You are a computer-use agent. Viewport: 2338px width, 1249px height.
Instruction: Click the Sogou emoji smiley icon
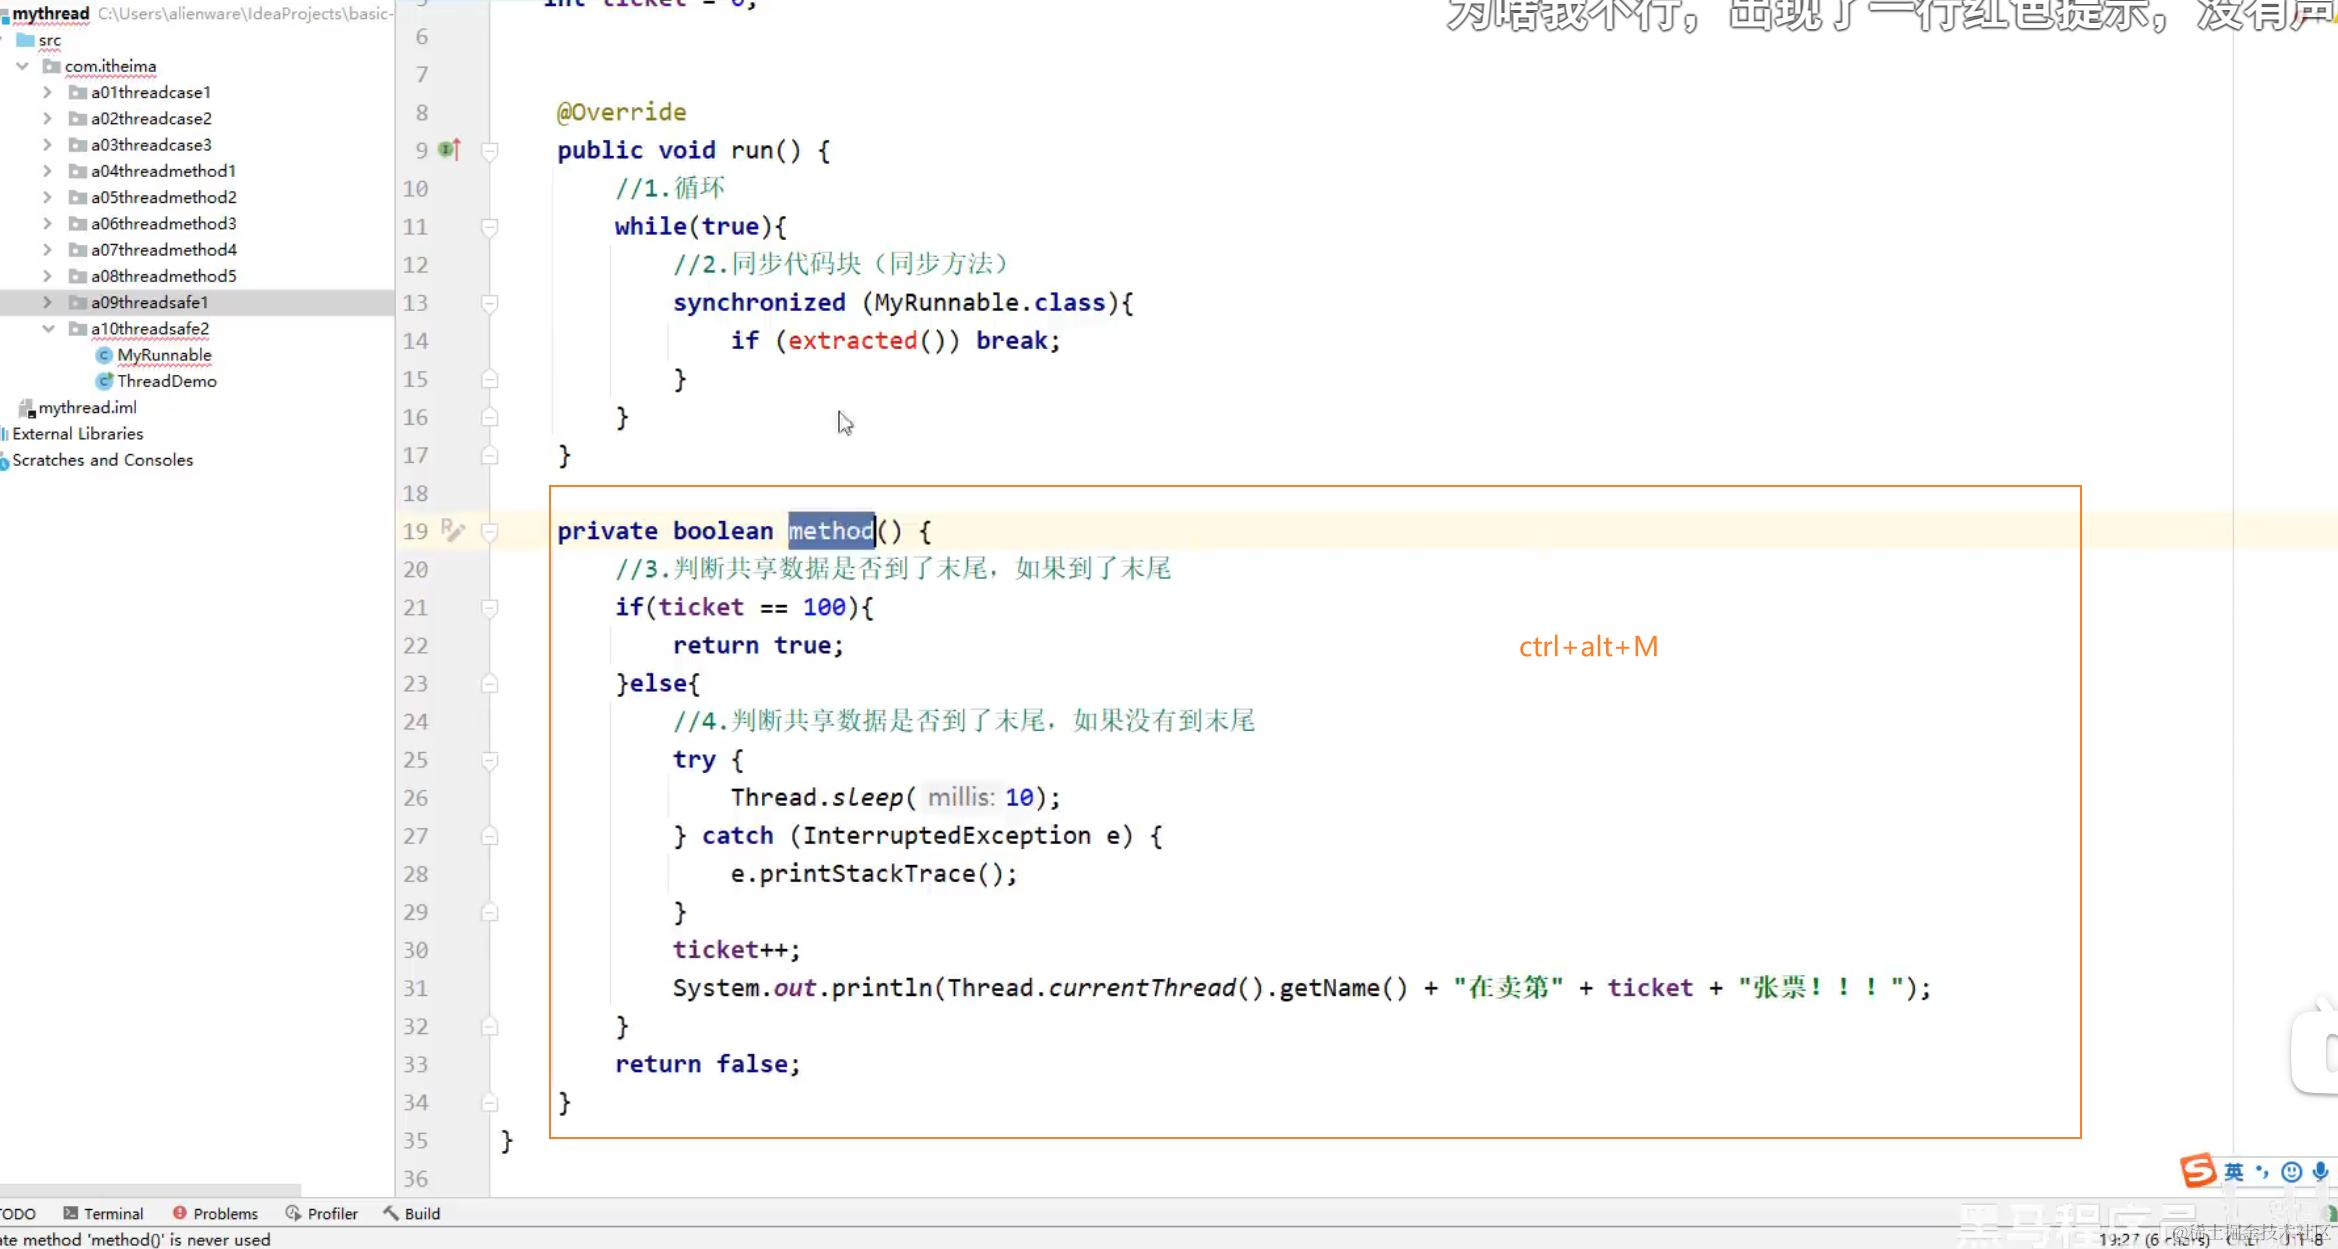point(2292,1172)
